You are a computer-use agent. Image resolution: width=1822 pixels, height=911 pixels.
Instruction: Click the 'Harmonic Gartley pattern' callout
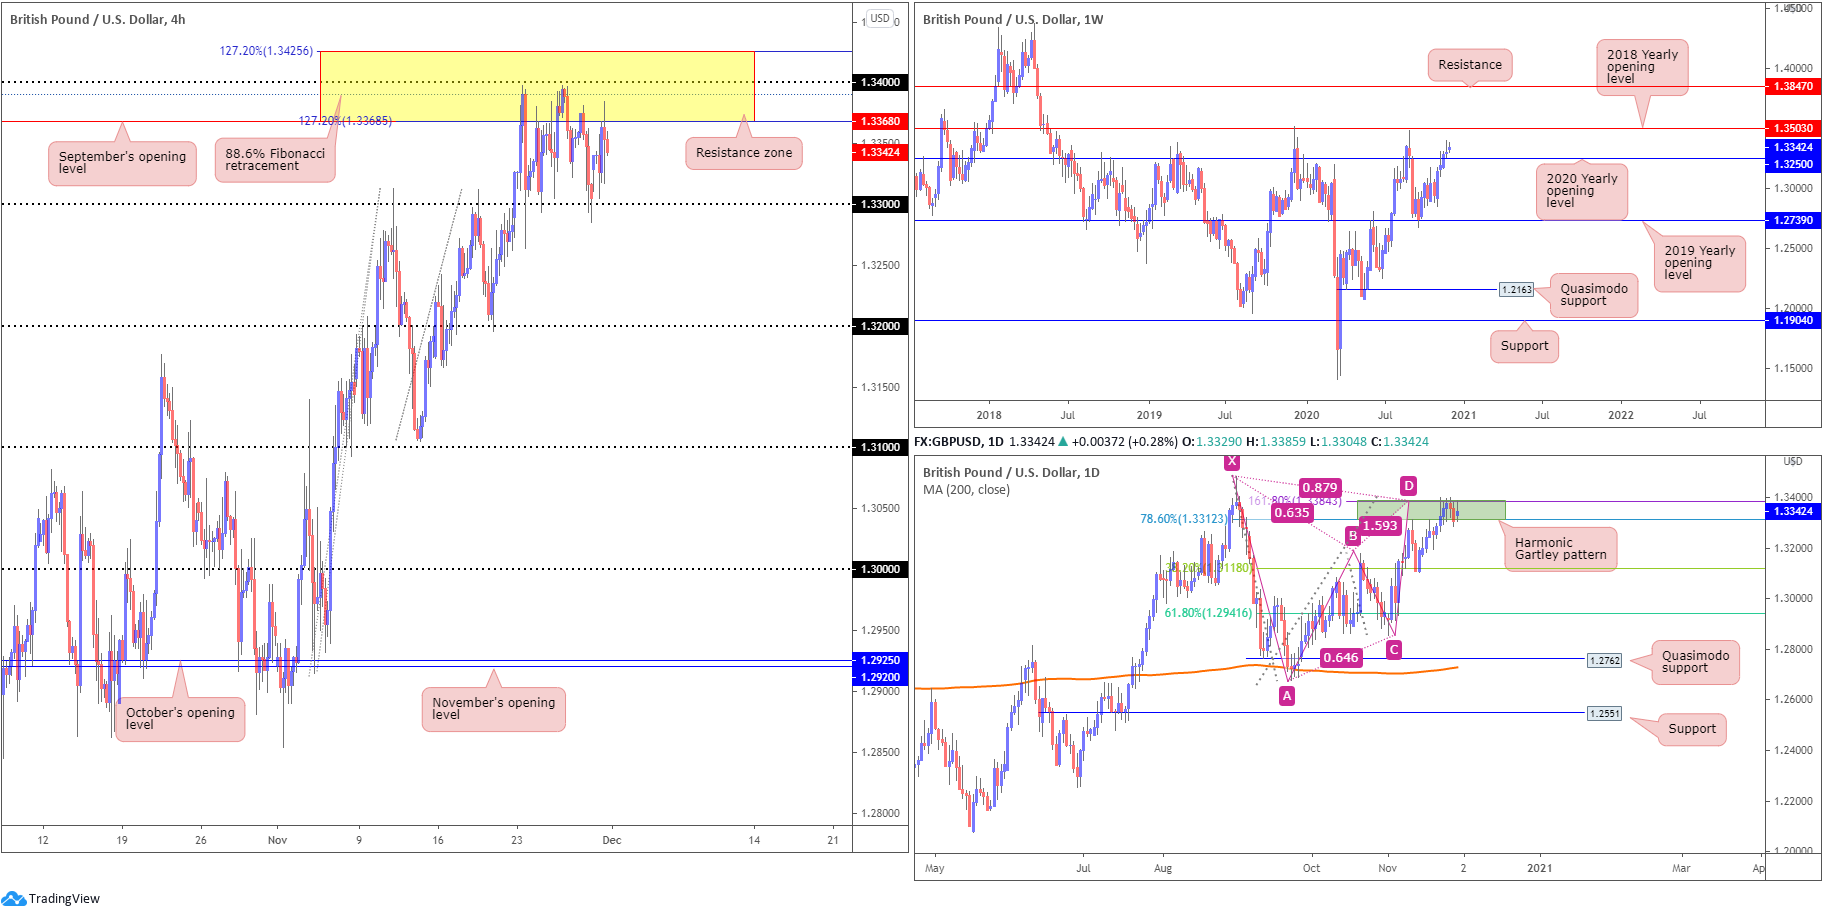click(x=1561, y=549)
